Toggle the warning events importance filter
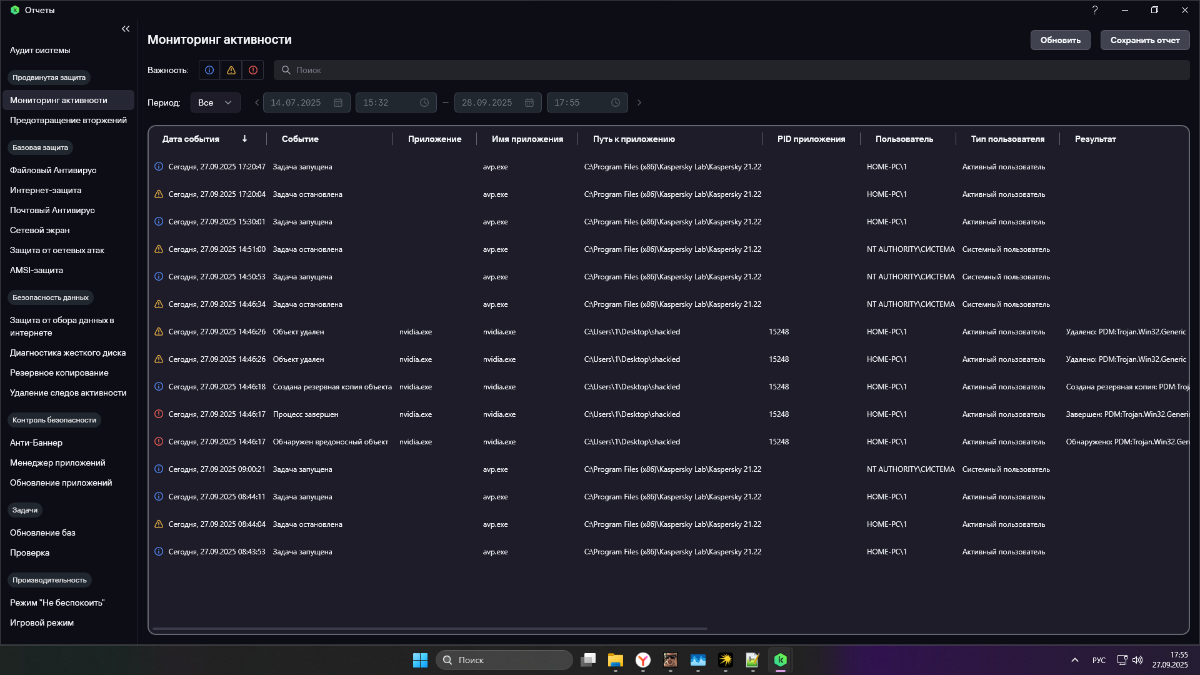Viewport: 1200px width, 675px height. click(x=231, y=70)
